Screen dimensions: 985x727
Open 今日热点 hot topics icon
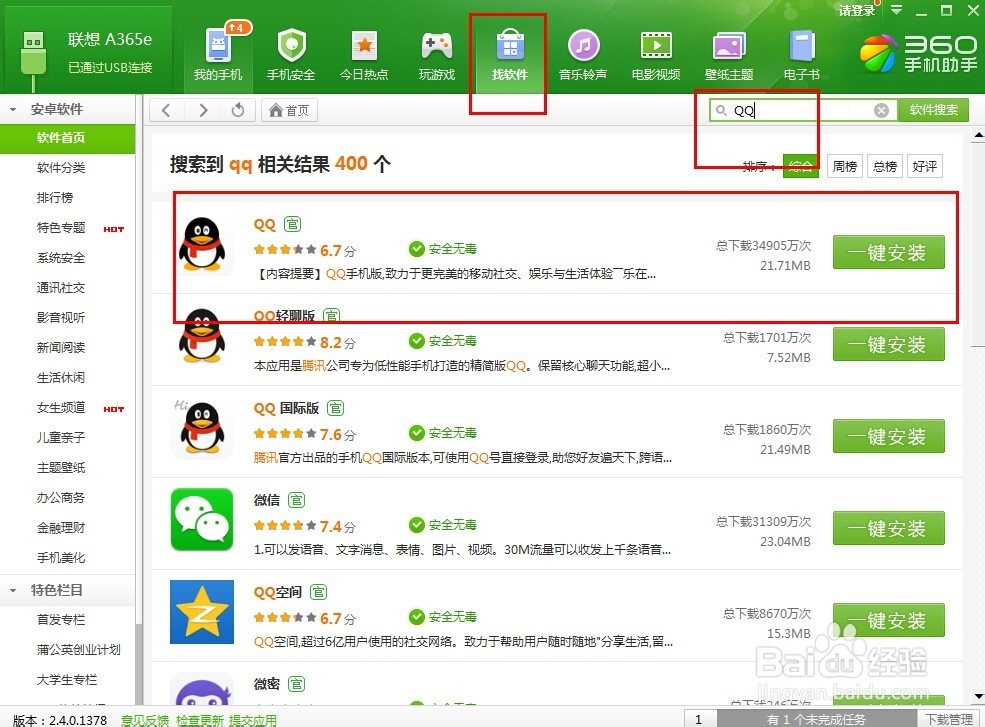tap(364, 53)
